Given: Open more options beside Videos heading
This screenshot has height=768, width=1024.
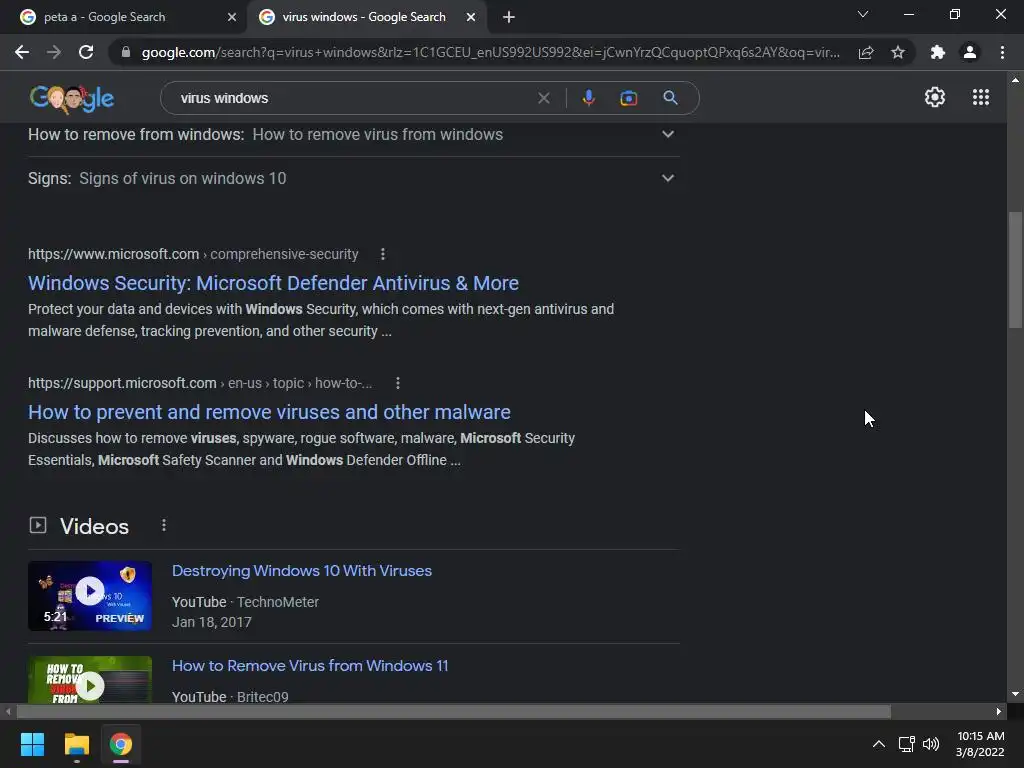Looking at the screenshot, I should pyautogui.click(x=164, y=526).
